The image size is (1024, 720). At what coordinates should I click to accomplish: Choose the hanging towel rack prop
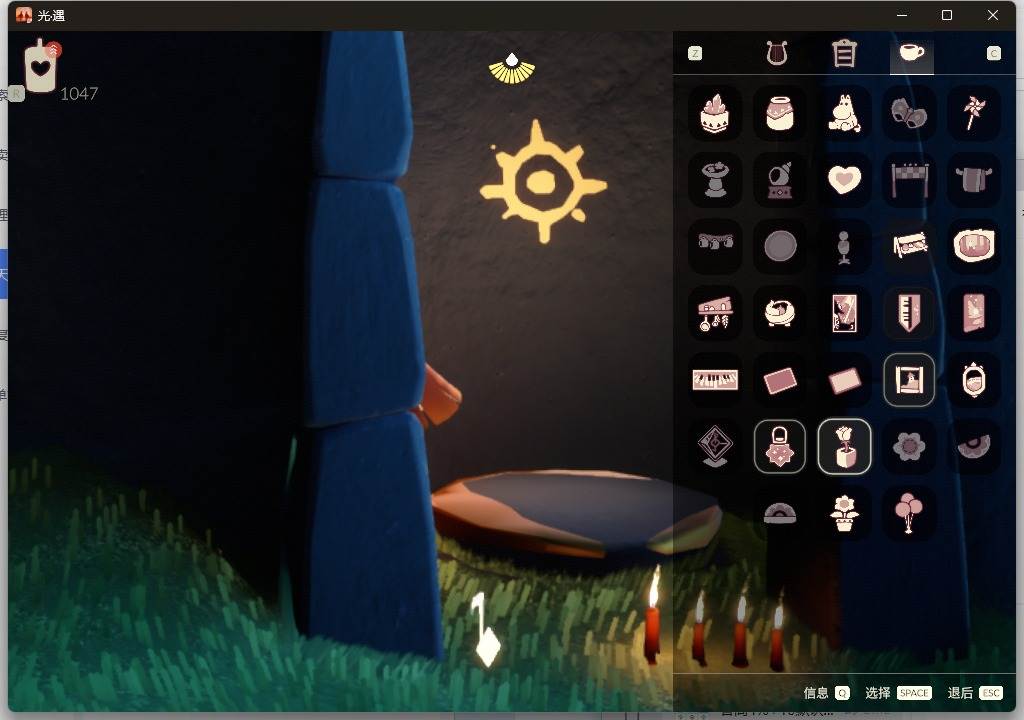click(x=974, y=179)
